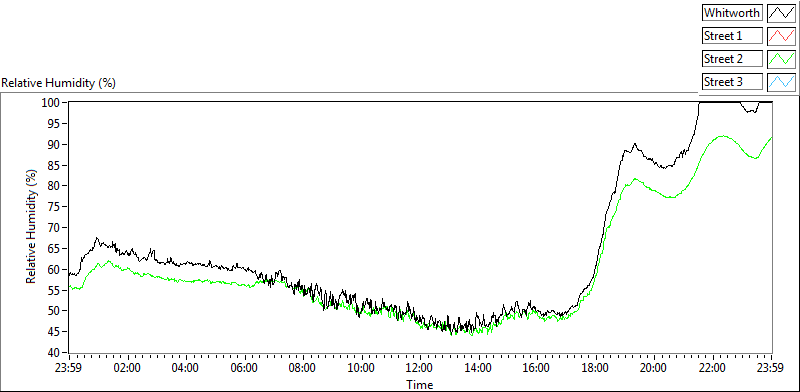Click the 45 value on humidity axis

(55, 332)
